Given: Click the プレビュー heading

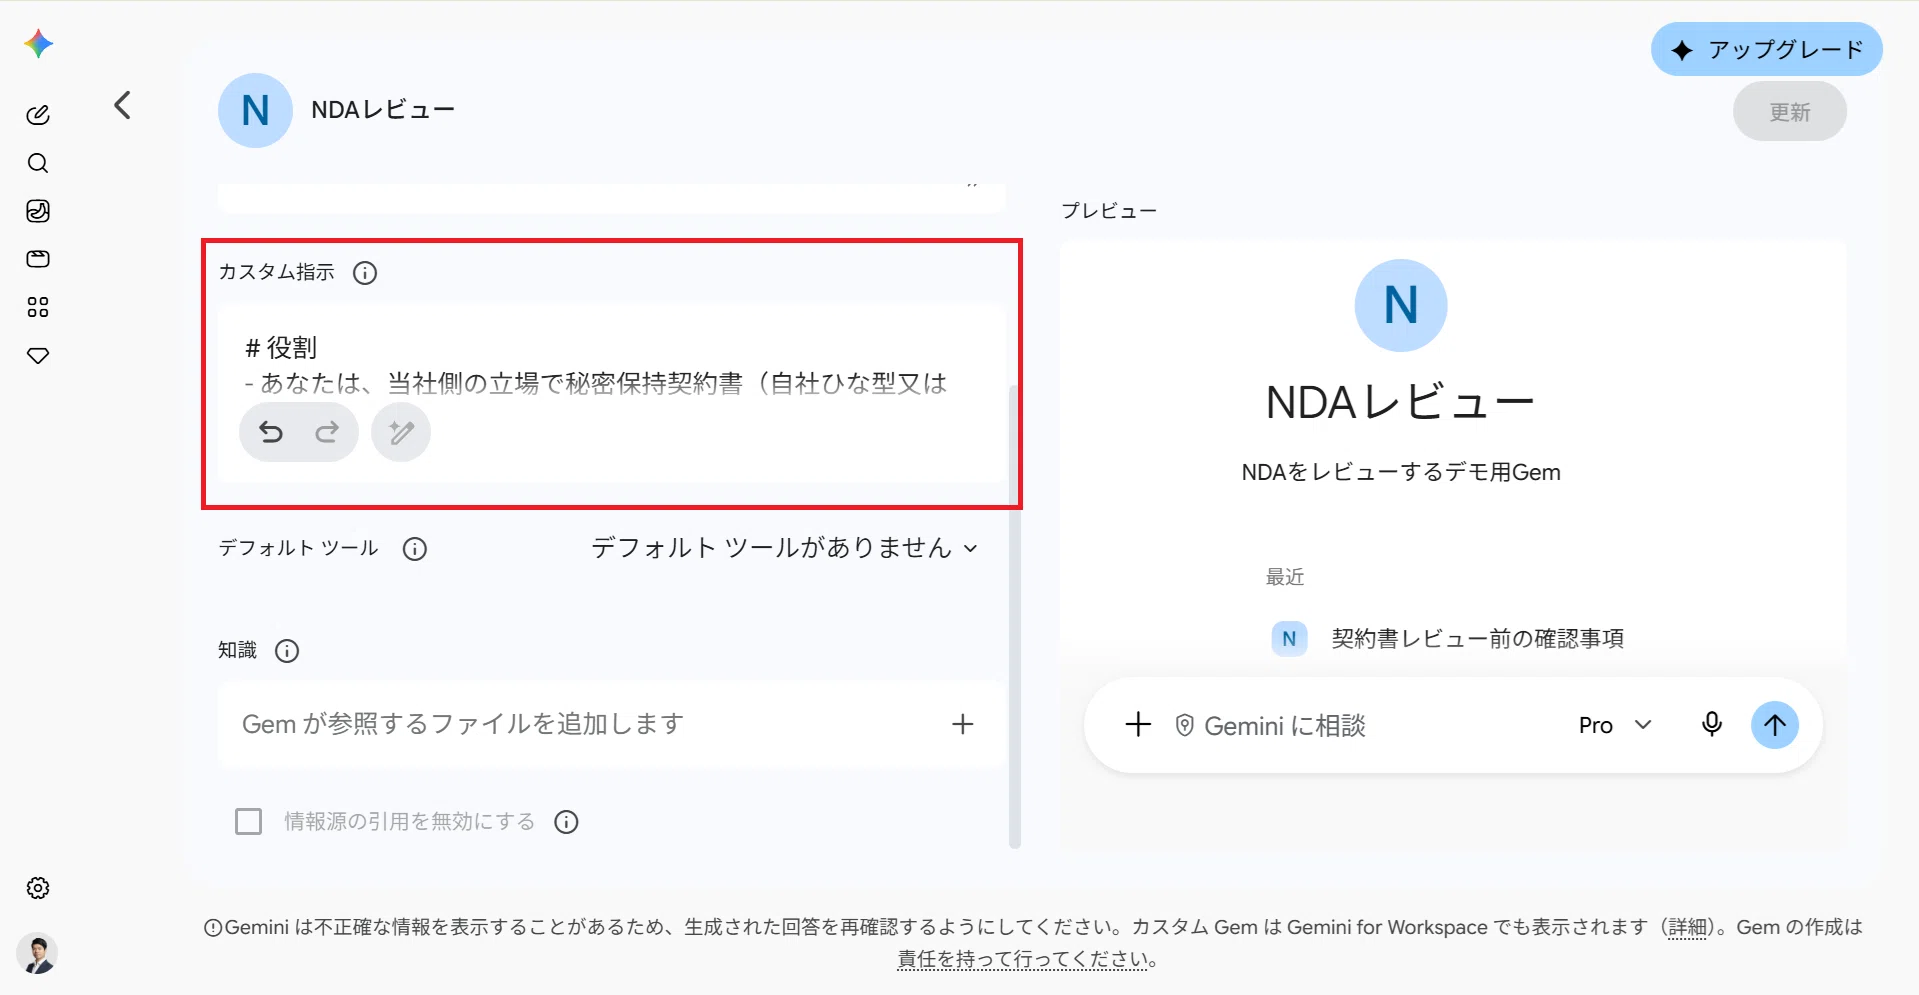Looking at the screenshot, I should pyautogui.click(x=1109, y=211).
